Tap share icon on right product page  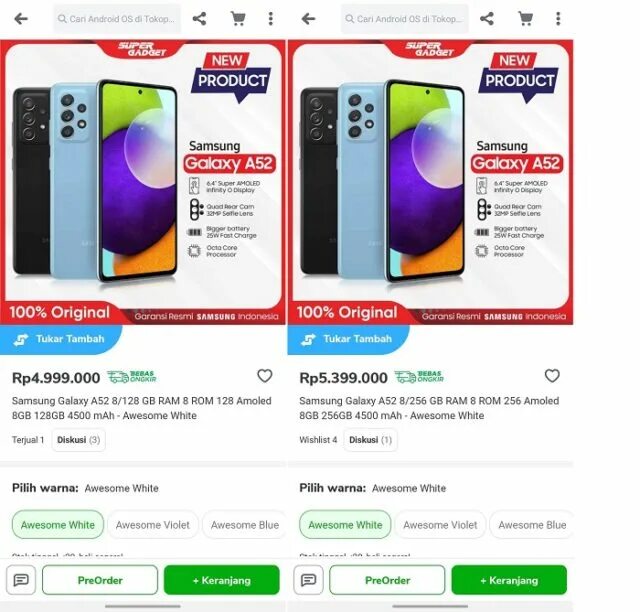click(487, 18)
